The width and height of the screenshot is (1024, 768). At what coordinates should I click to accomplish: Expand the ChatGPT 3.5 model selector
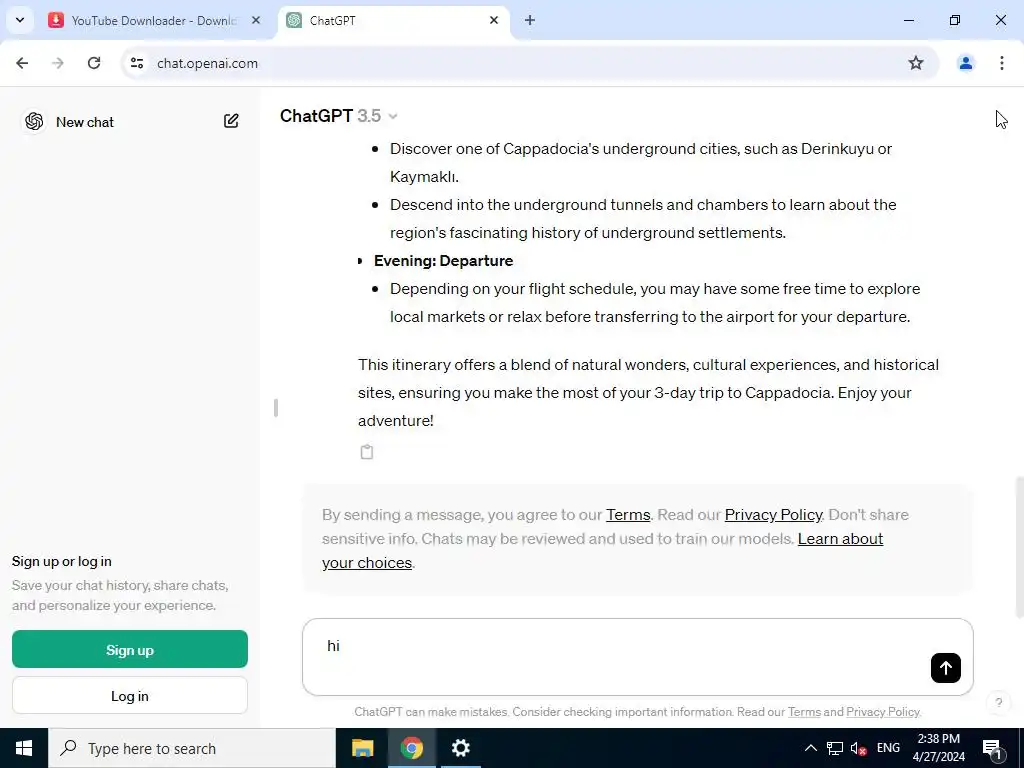[339, 116]
